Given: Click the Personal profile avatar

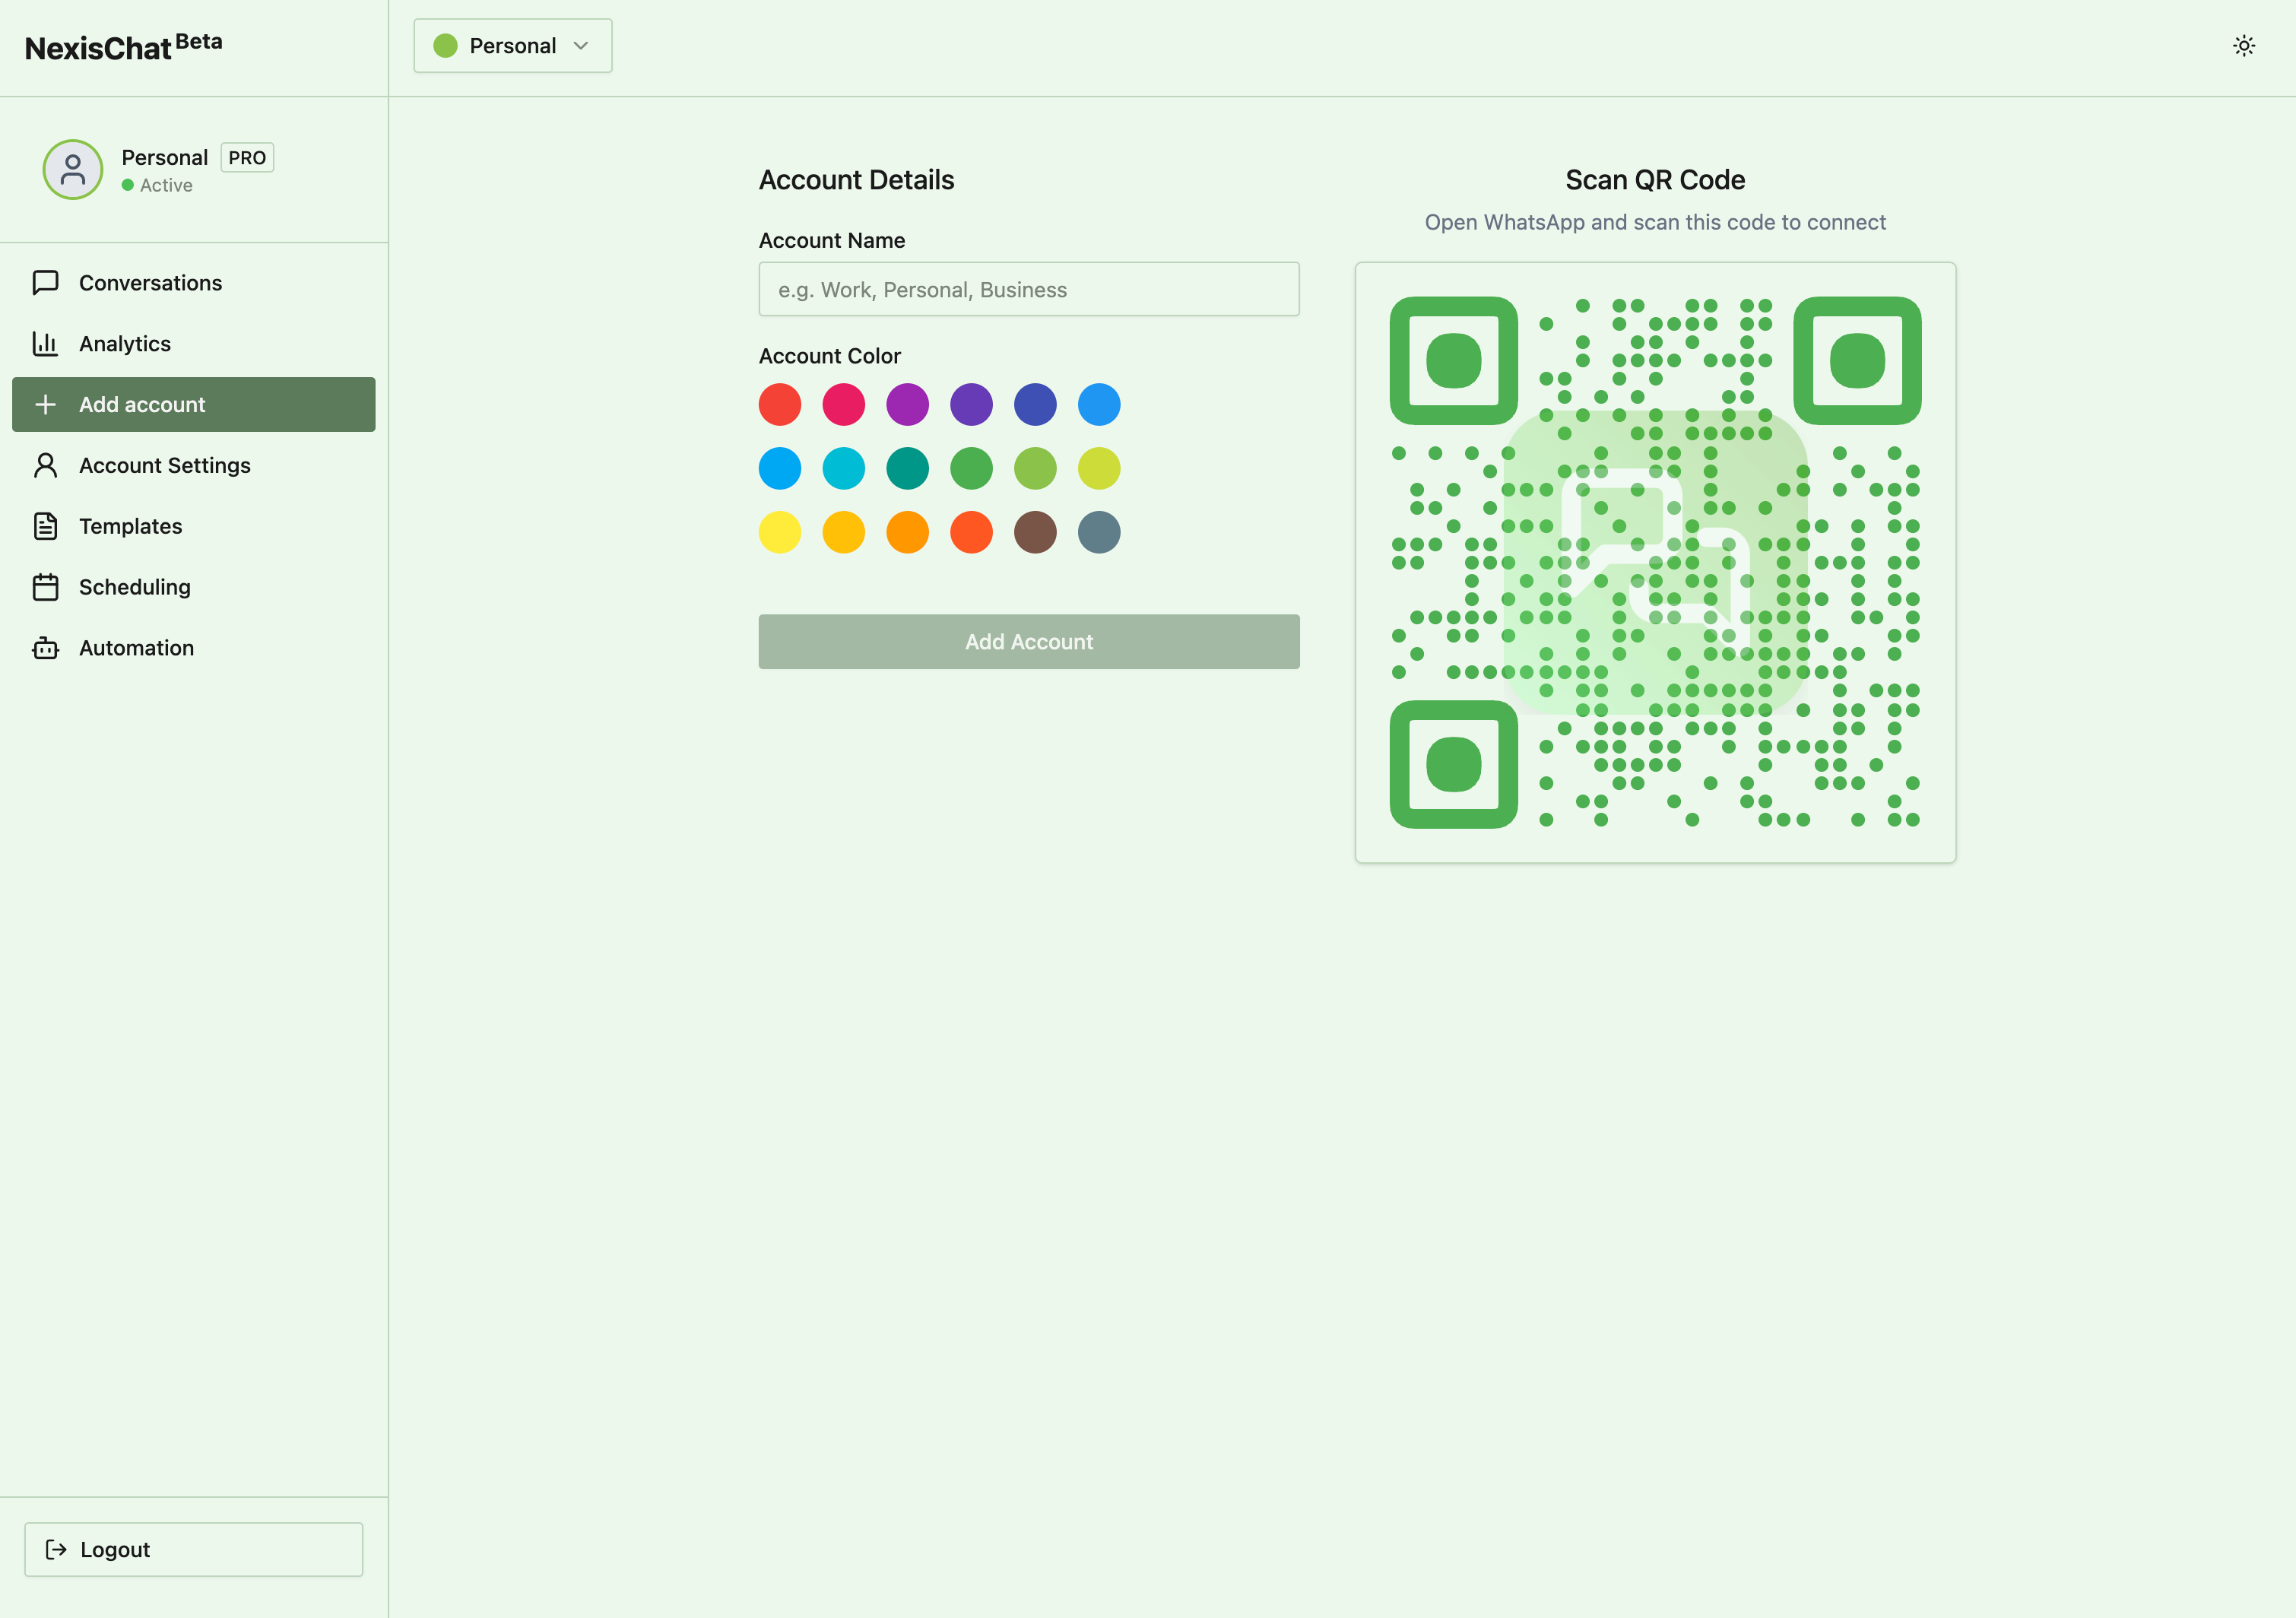Looking at the screenshot, I should [72, 169].
